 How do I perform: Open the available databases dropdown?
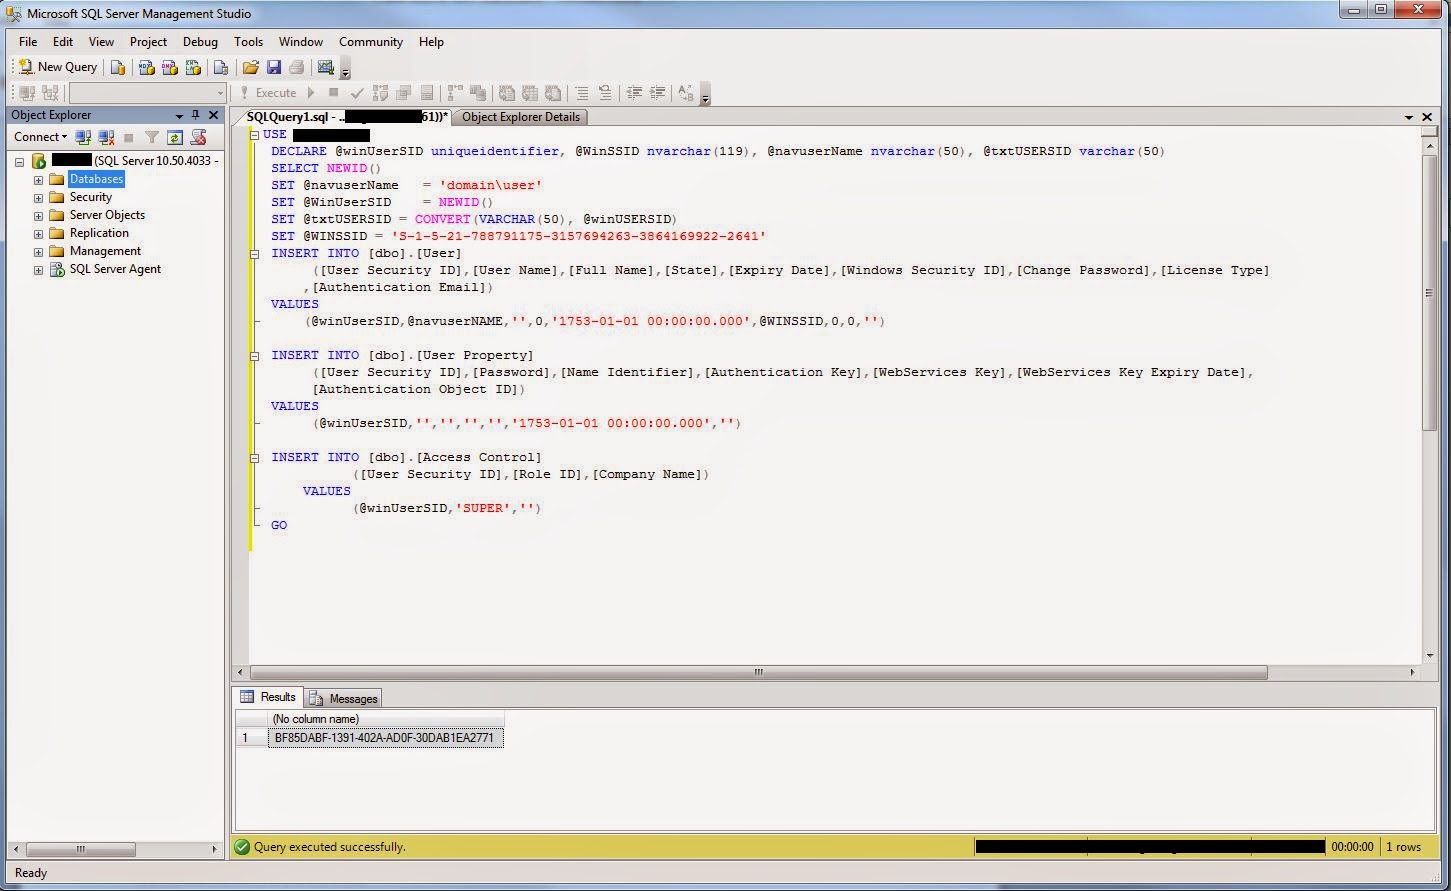[222, 92]
